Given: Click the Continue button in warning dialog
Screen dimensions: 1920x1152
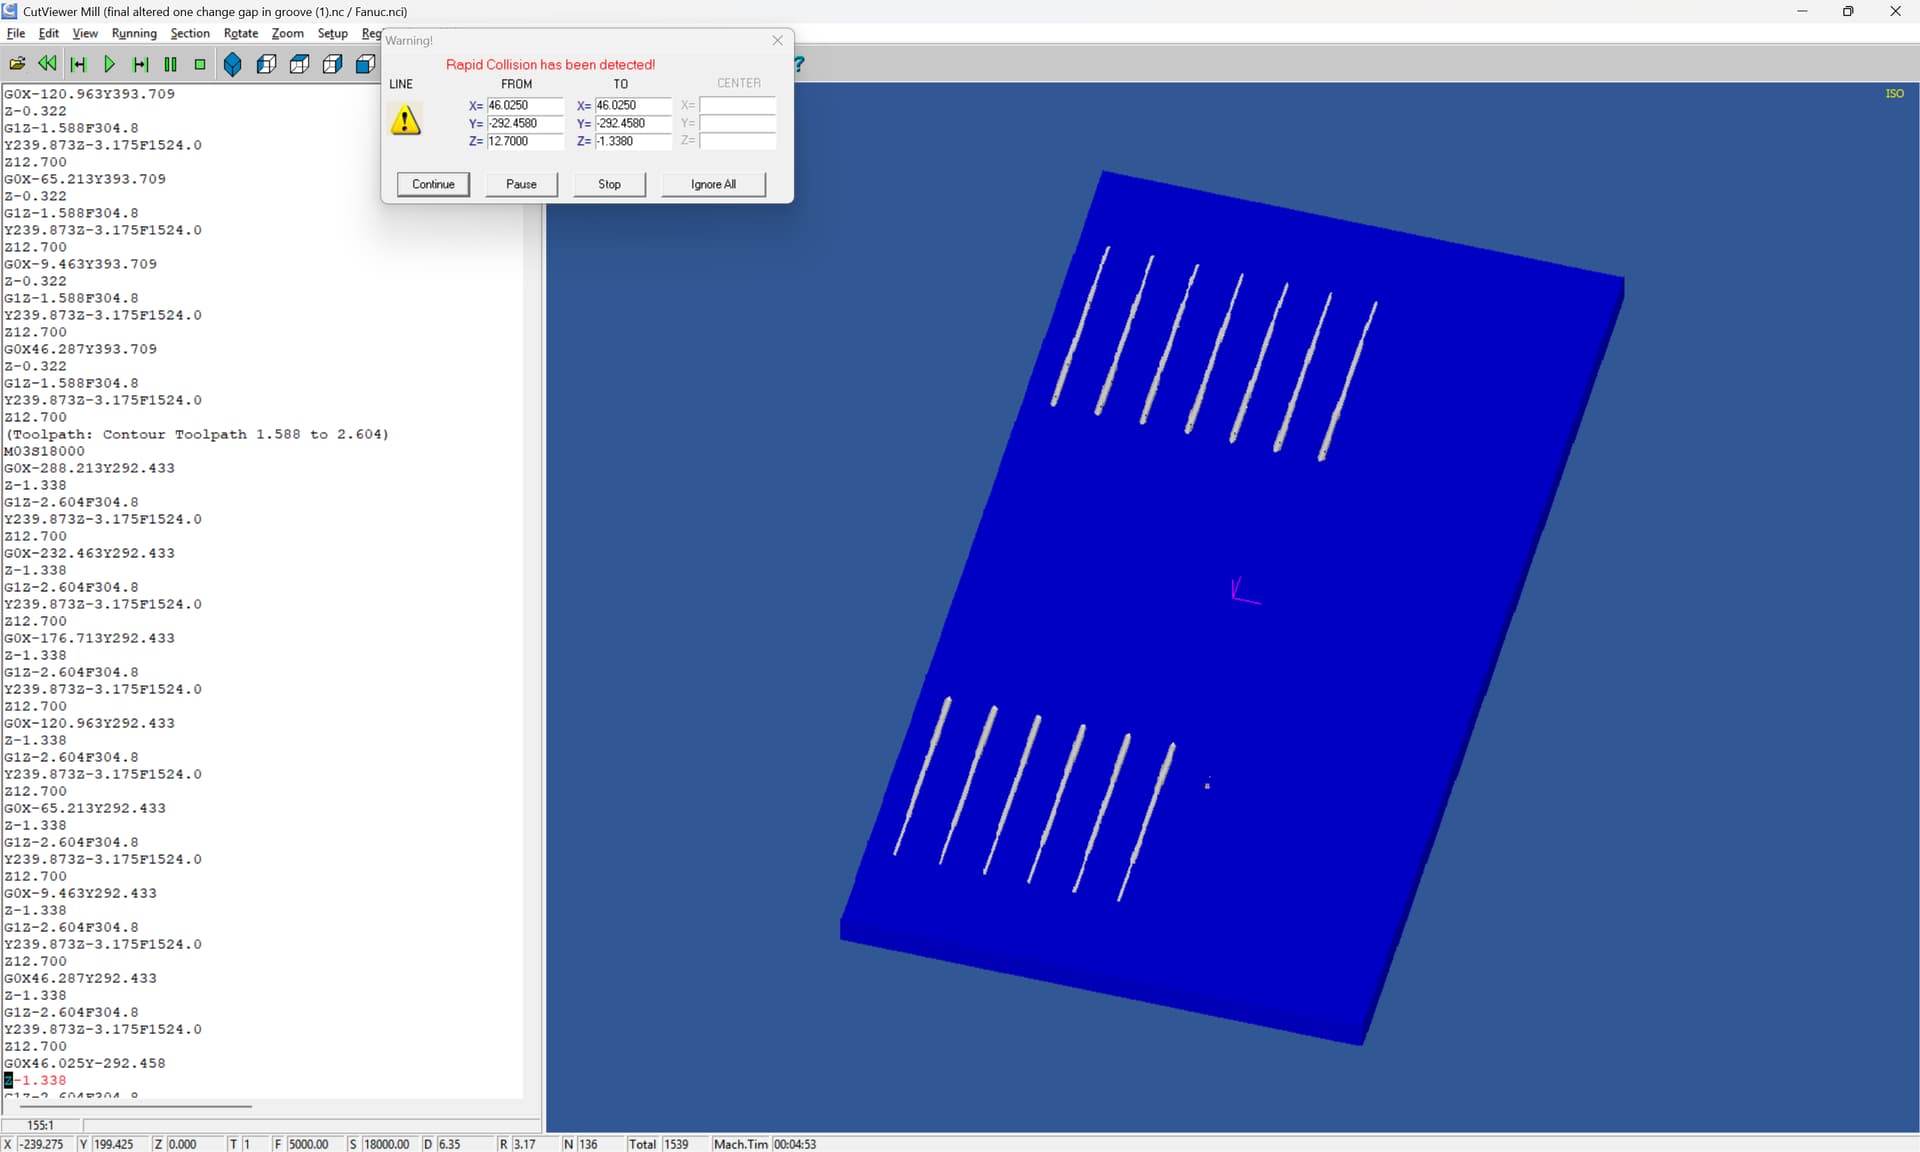Looking at the screenshot, I should tap(433, 184).
